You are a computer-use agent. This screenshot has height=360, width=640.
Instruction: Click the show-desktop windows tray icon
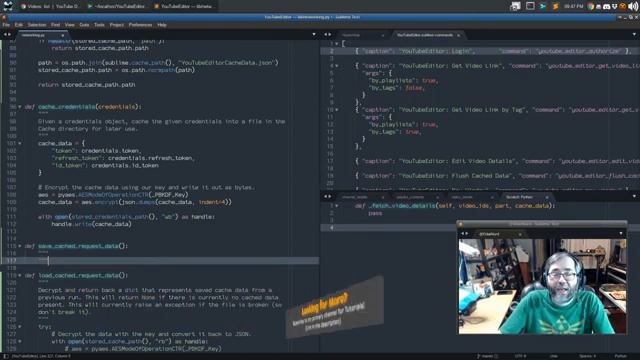point(515,6)
